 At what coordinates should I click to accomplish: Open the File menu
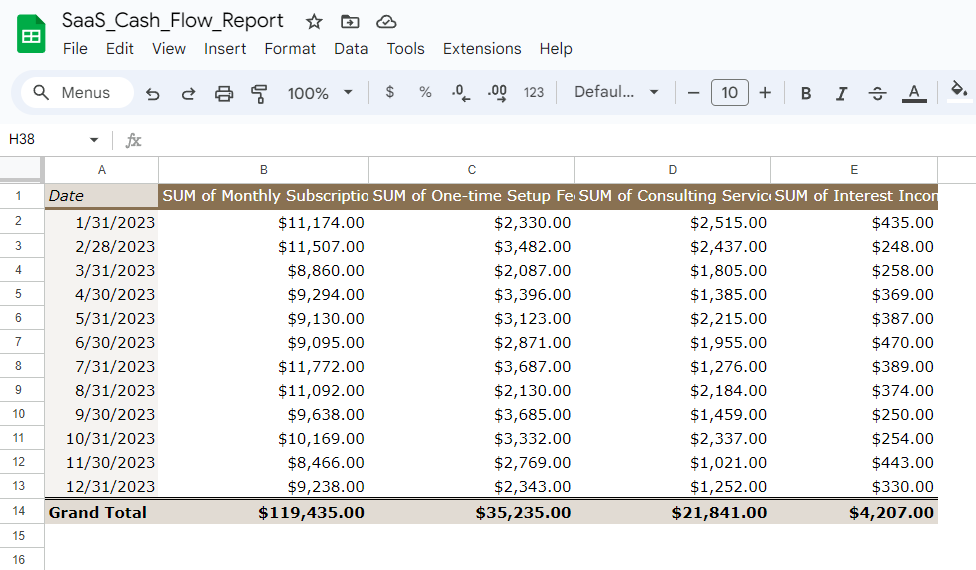click(75, 49)
